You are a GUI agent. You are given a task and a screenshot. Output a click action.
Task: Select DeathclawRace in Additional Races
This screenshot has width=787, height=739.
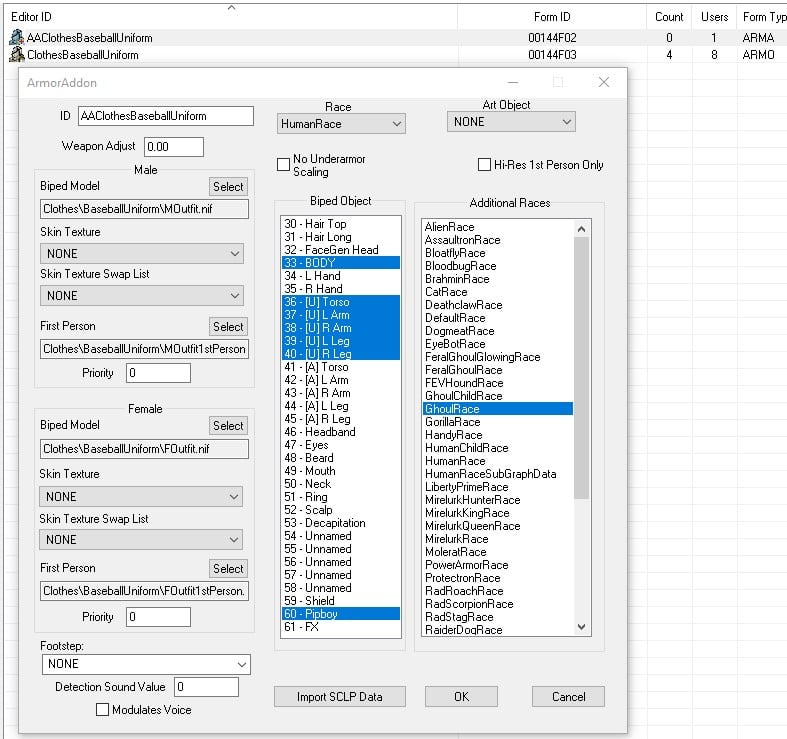[x=498, y=305]
